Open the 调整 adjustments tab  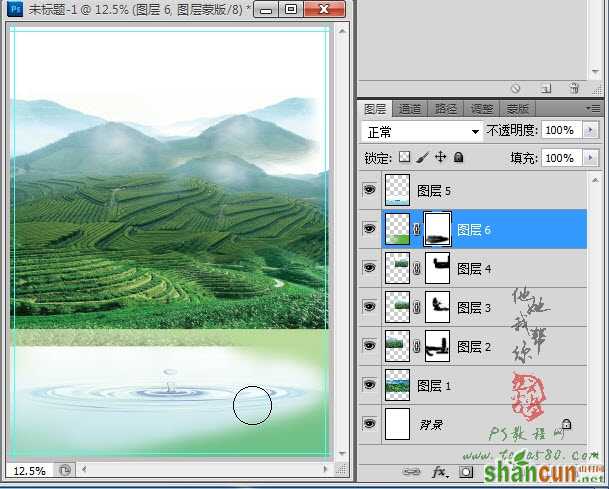coord(482,109)
